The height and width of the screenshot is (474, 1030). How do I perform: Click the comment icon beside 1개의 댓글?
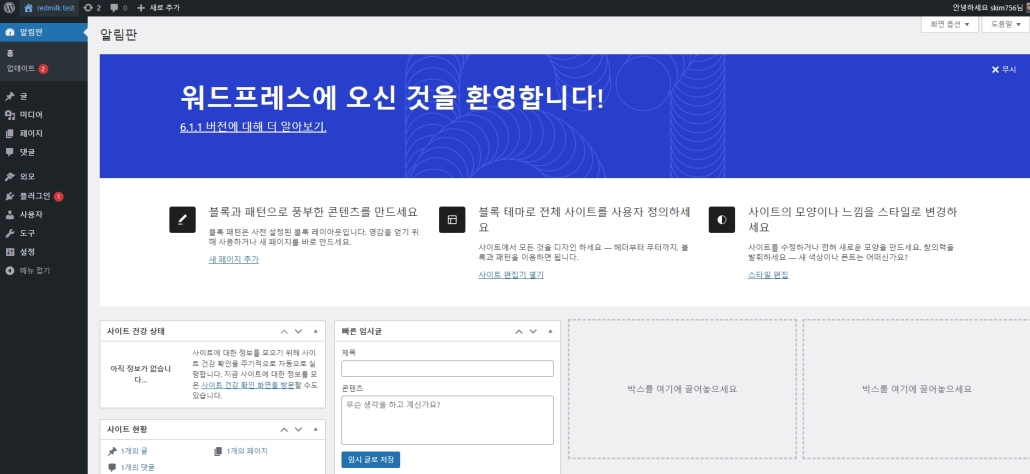point(112,467)
